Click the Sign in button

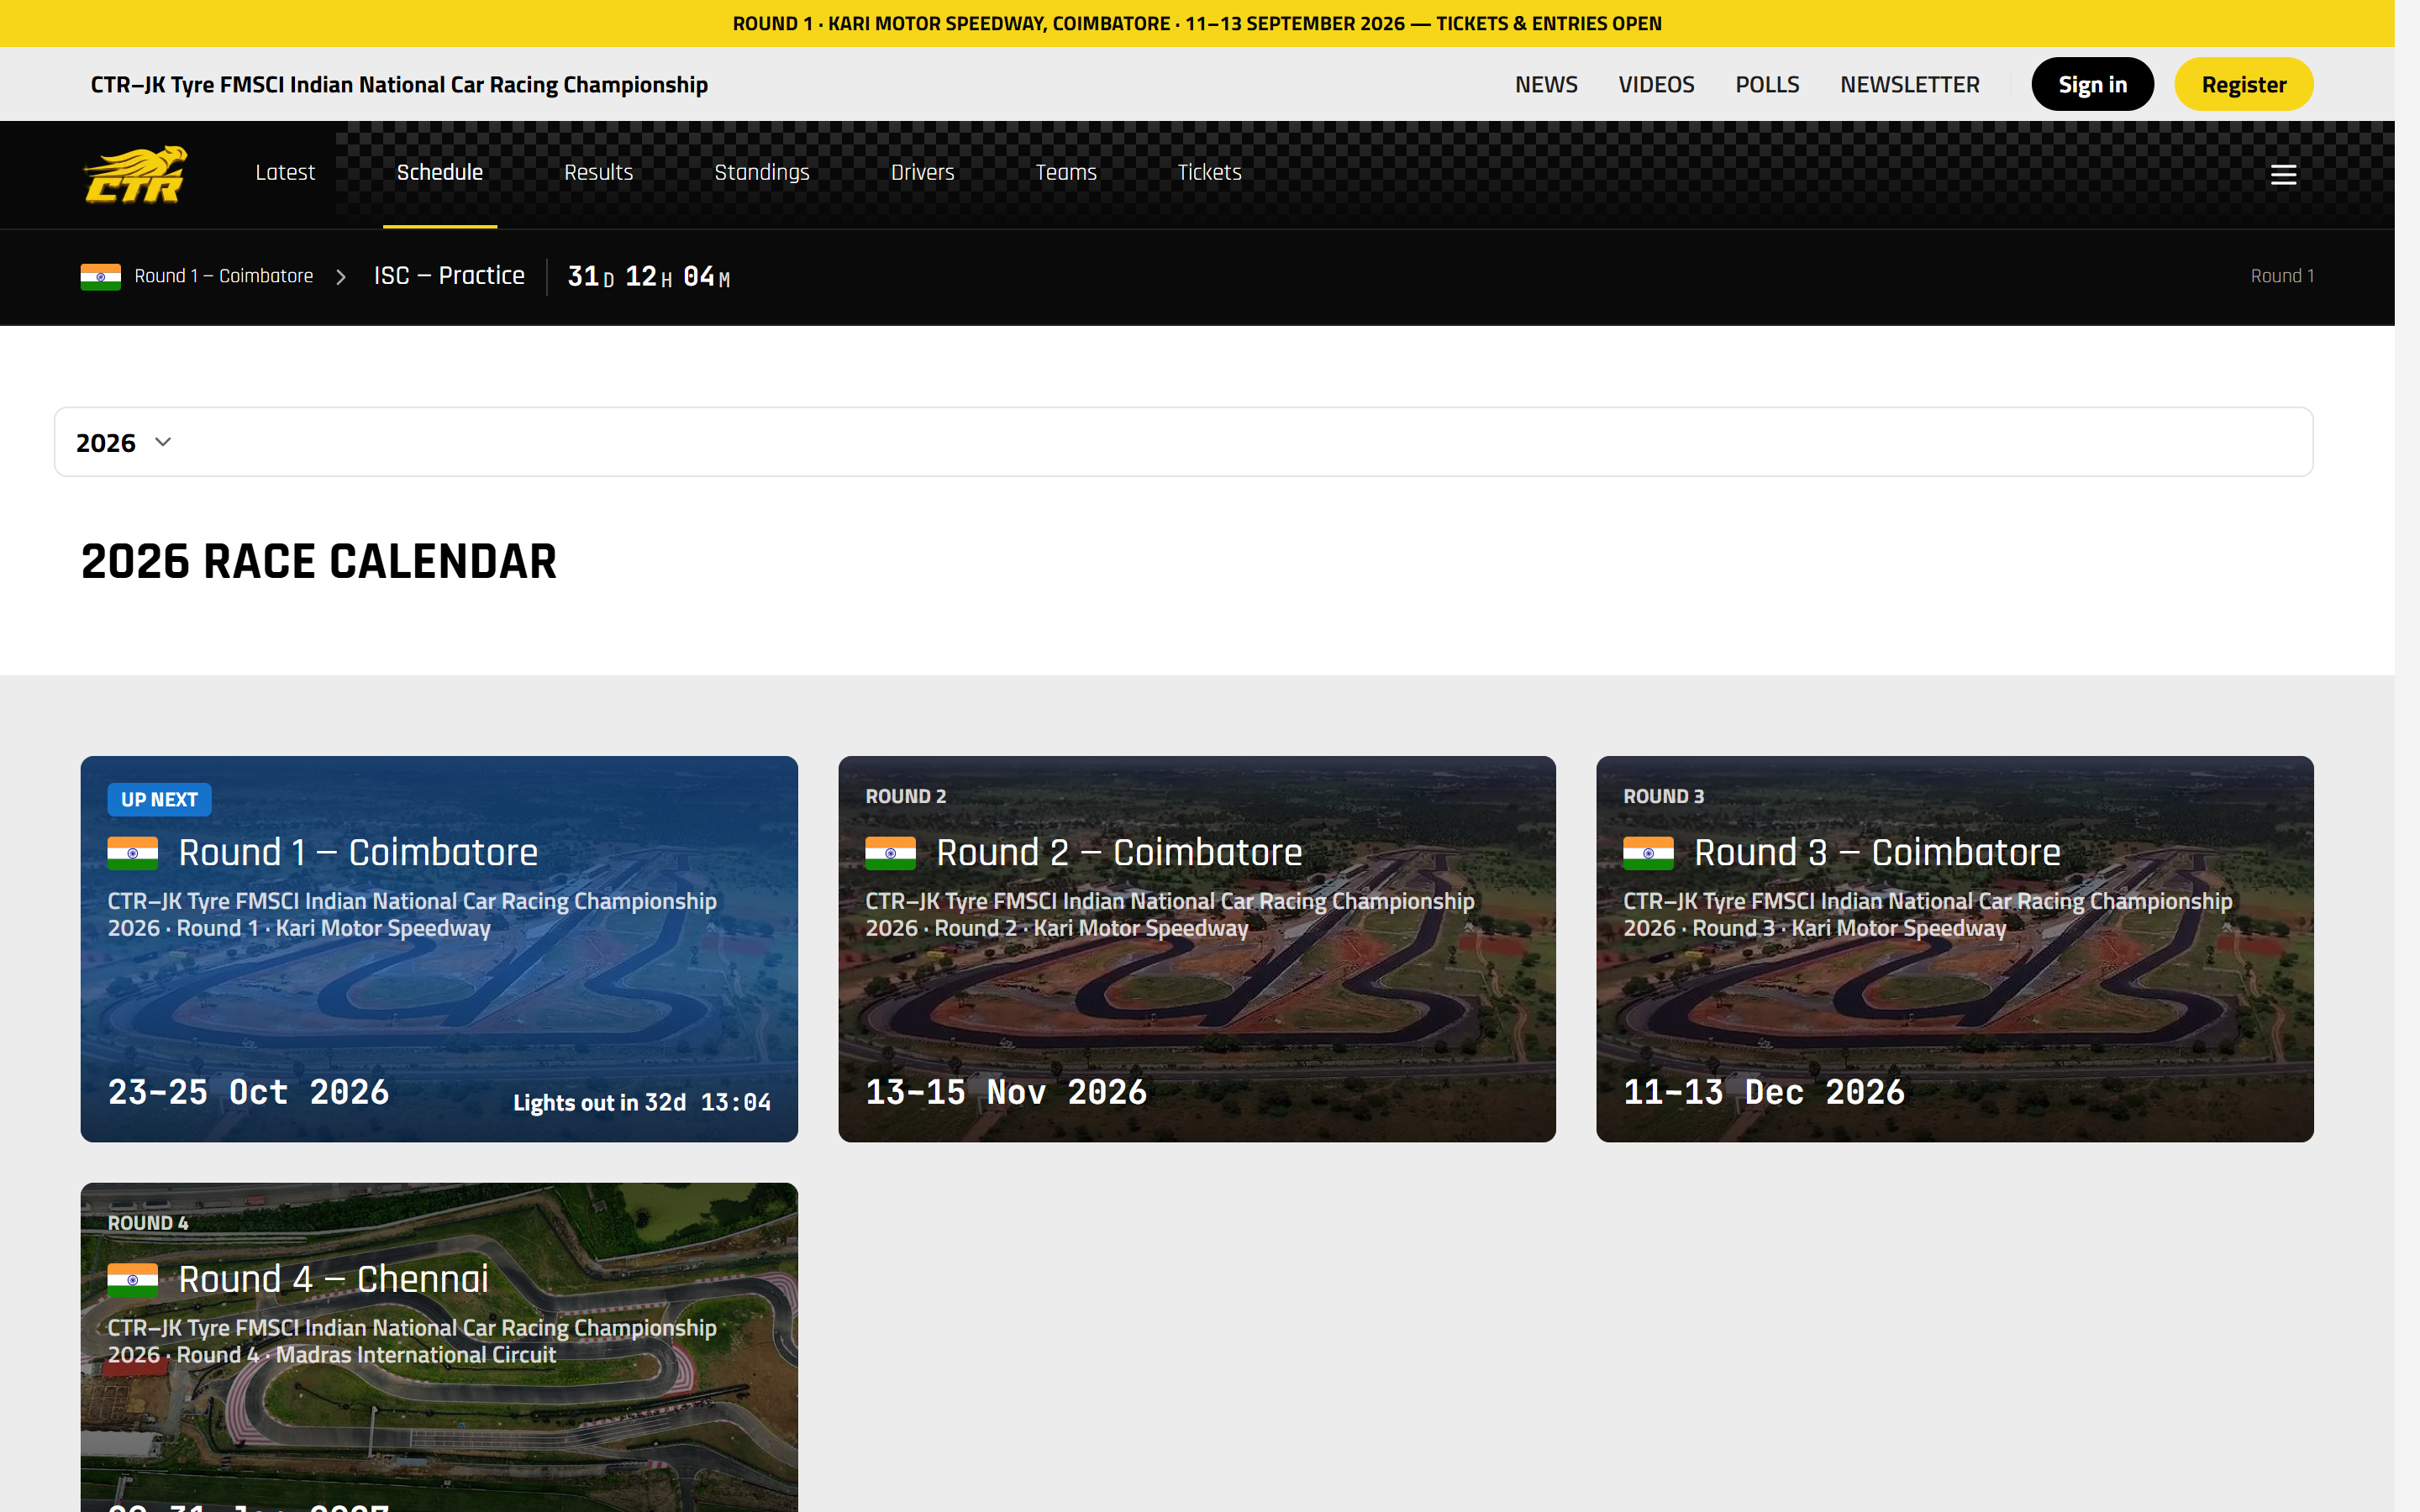[2092, 85]
